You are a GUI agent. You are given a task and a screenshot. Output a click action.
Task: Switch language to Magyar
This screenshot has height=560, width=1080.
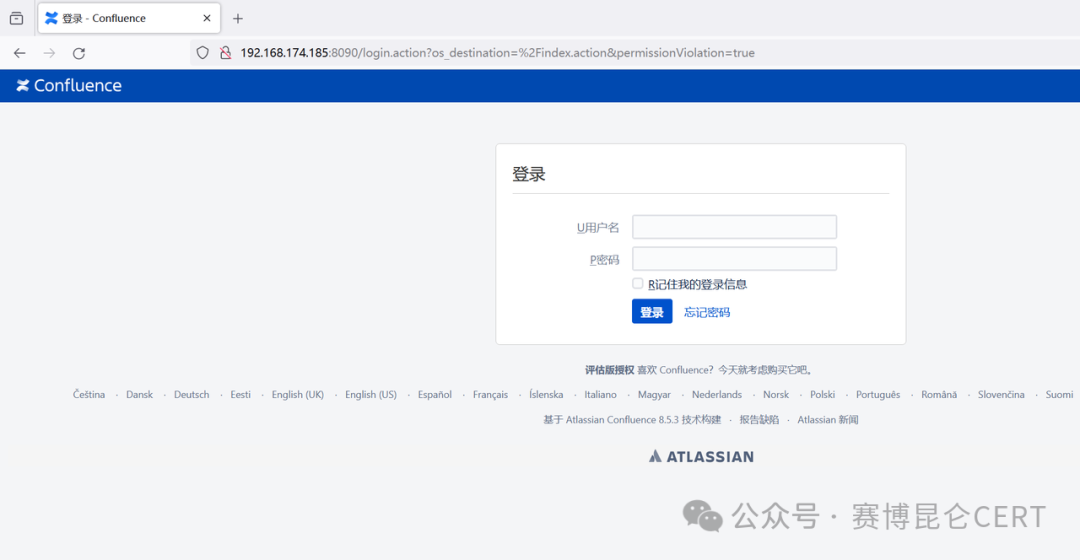coord(654,395)
